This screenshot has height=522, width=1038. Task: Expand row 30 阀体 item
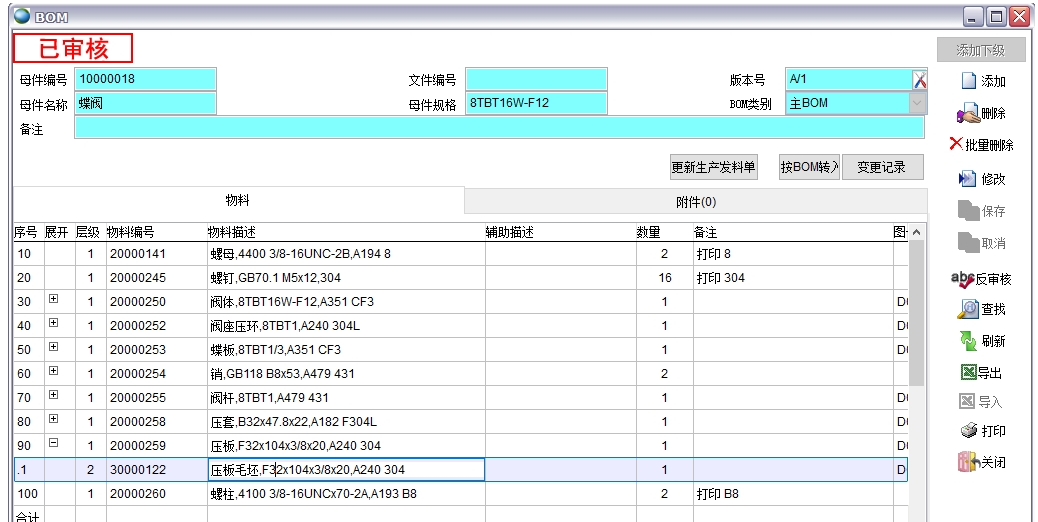pos(54,299)
